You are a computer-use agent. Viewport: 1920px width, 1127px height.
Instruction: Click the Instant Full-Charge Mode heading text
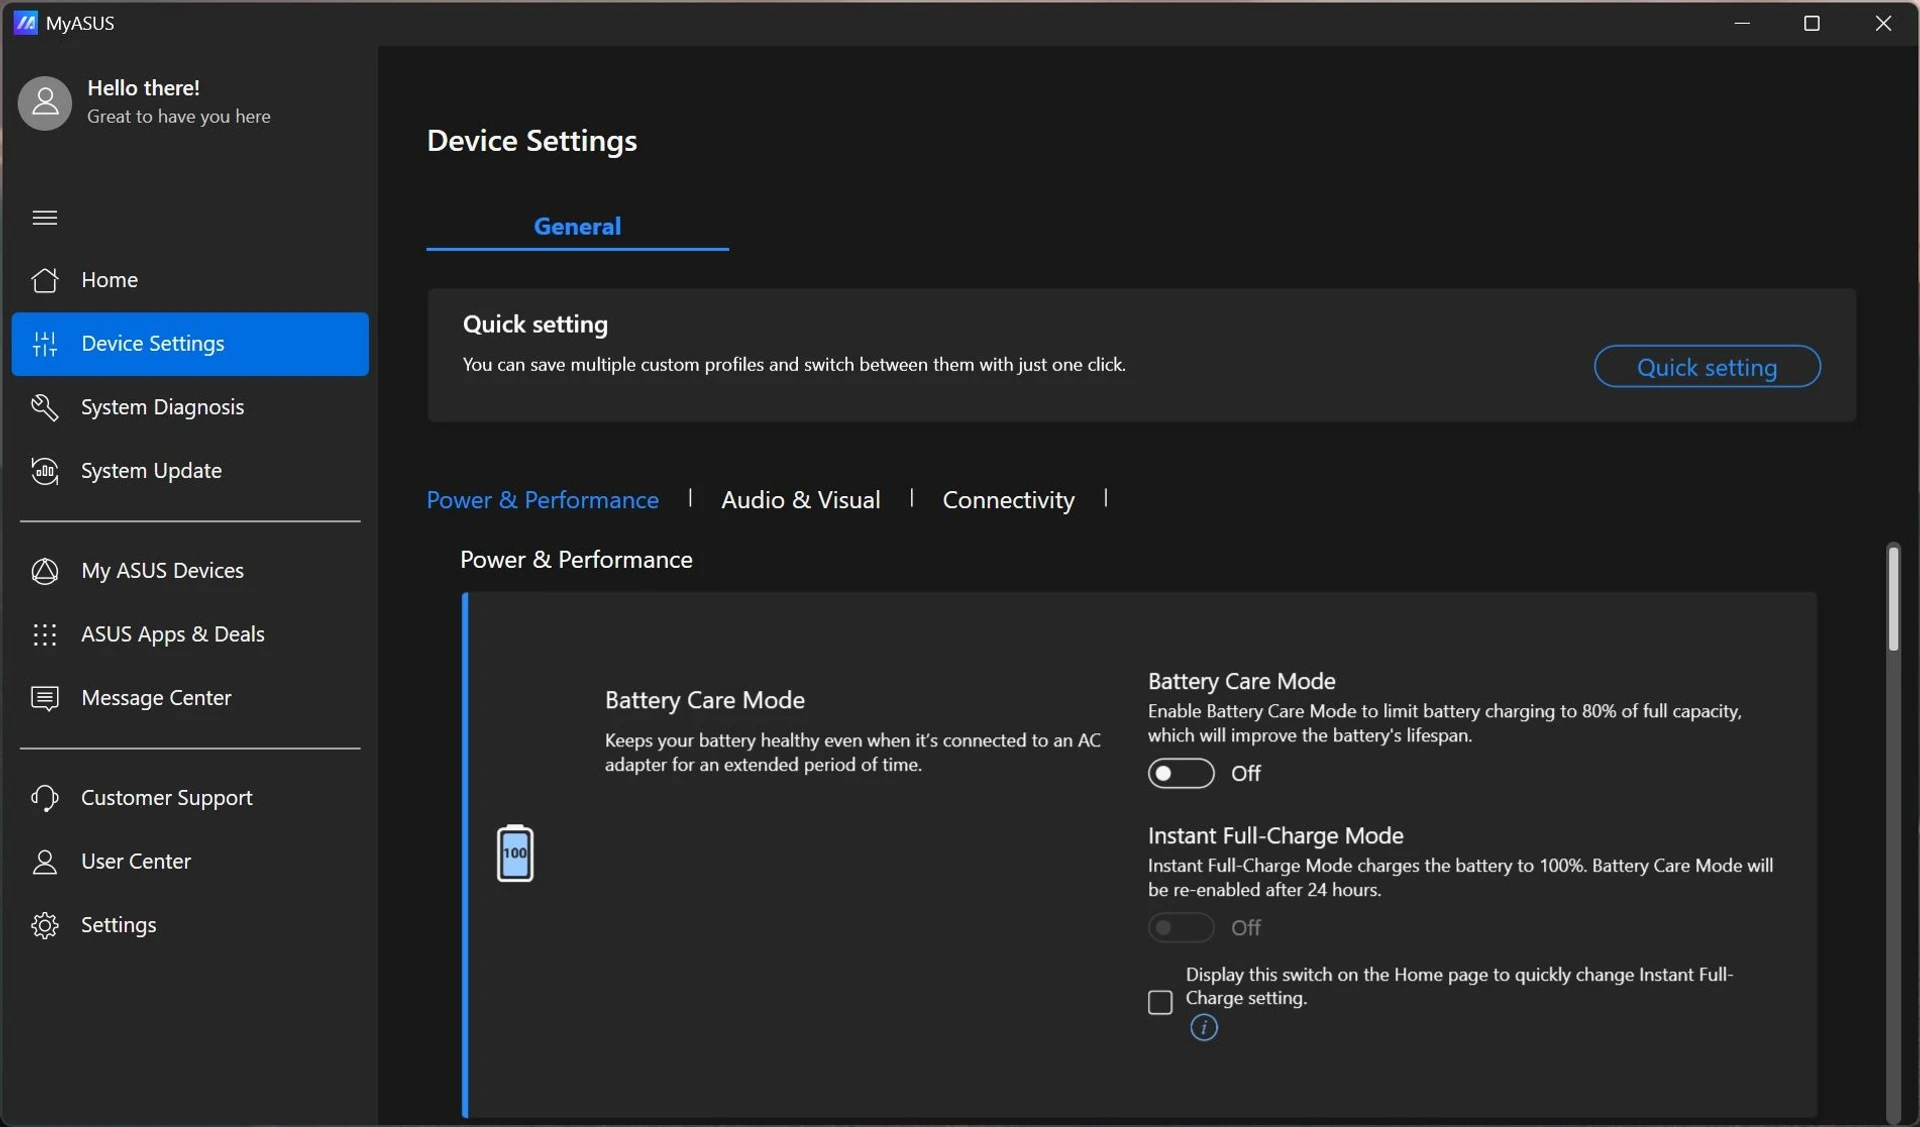1275,835
